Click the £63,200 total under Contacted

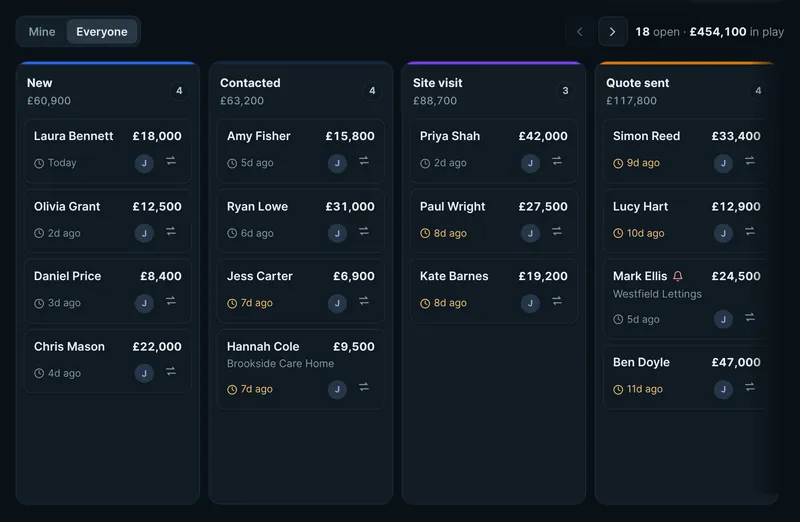(242, 101)
